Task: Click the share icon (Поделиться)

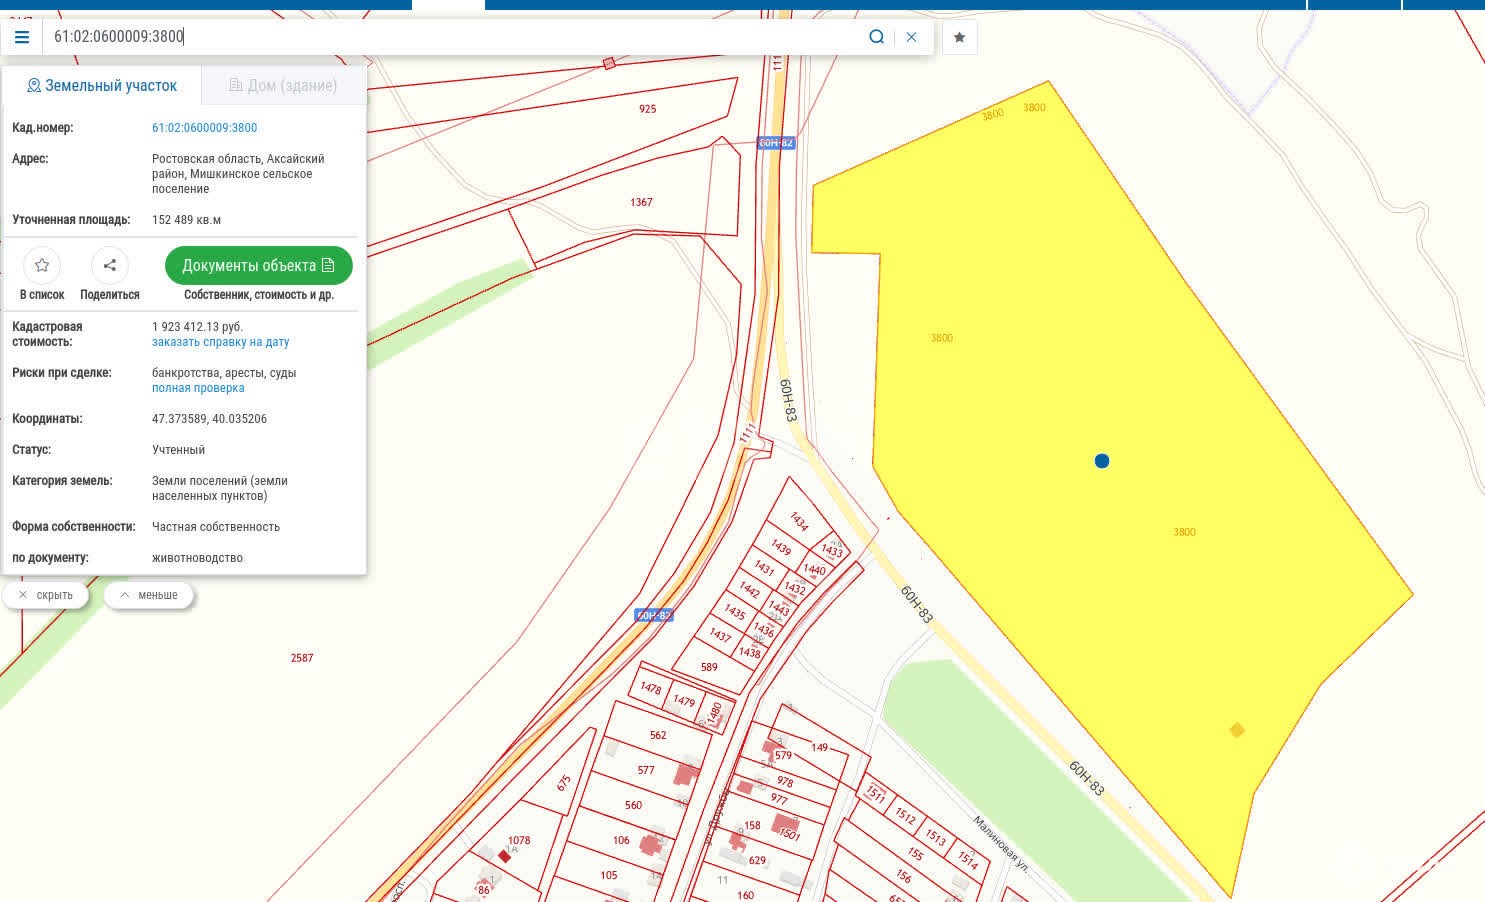Action: tap(110, 265)
